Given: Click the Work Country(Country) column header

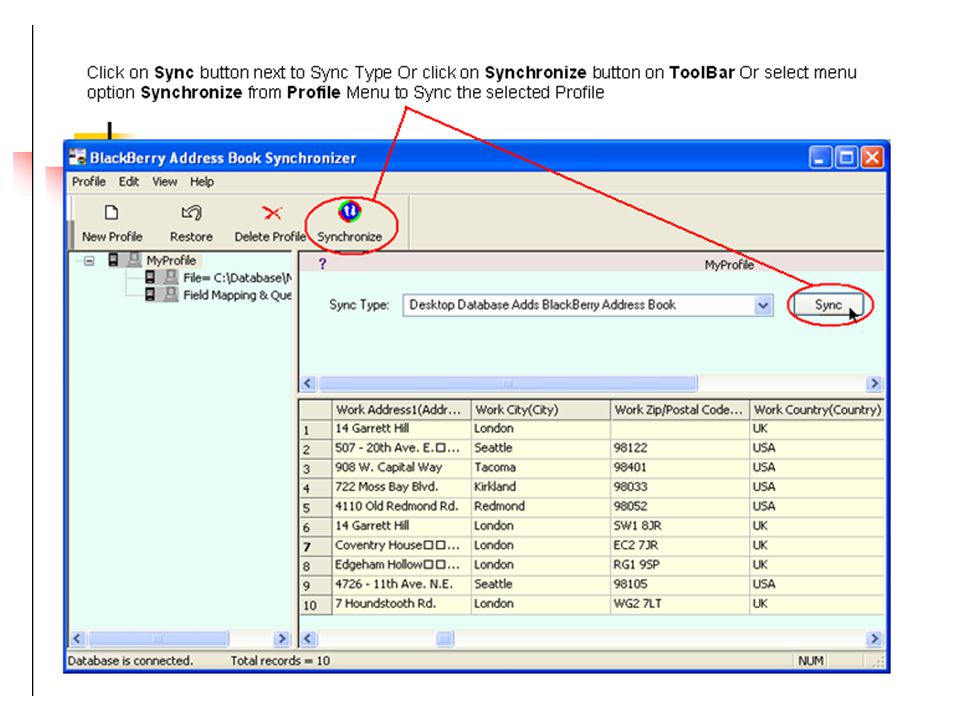Looking at the screenshot, I should pos(817,410).
